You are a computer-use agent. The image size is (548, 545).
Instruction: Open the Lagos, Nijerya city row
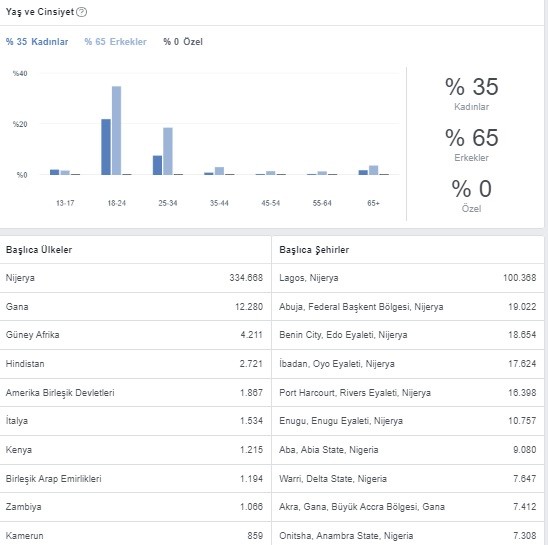point(408,278)
